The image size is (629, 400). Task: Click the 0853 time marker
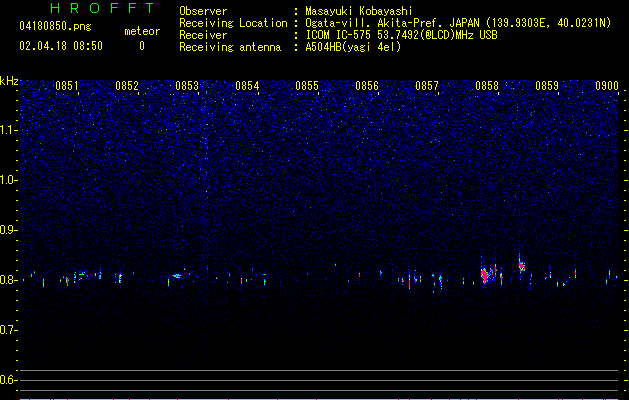pyautogui.click(x=187, y=86)
